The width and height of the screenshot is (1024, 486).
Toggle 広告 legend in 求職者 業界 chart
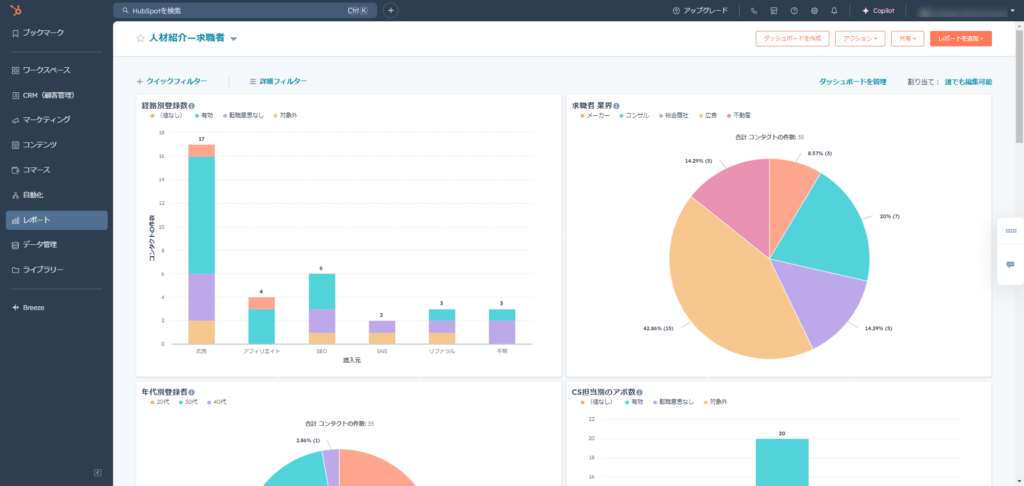pyautogui.click(x=708, y=116)
